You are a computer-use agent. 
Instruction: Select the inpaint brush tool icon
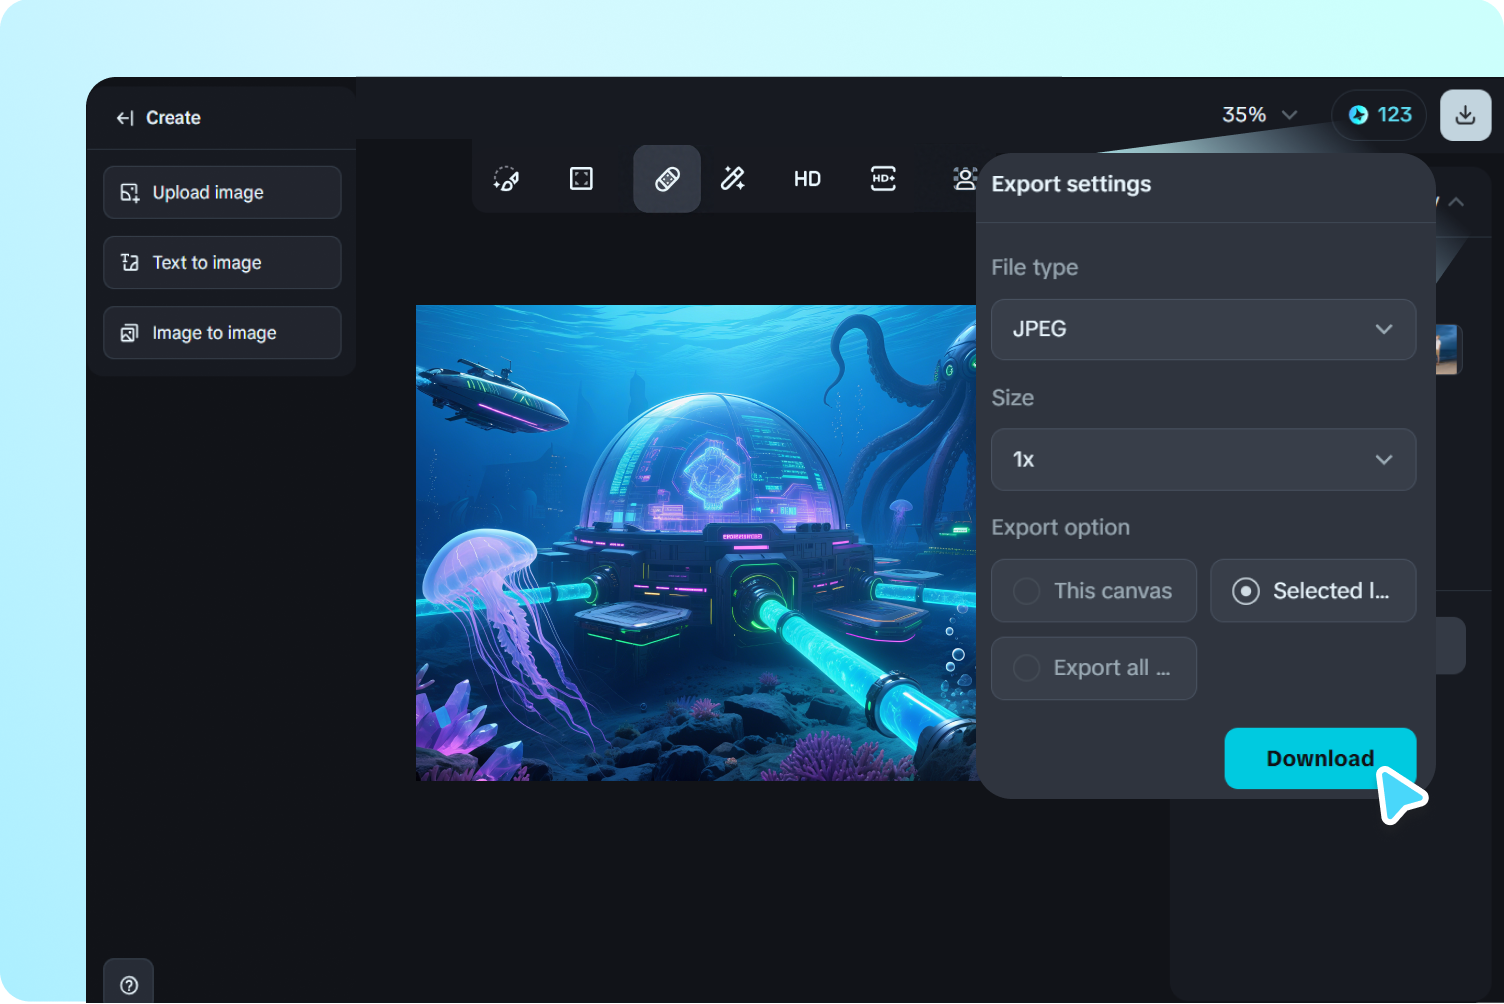tap(506, 179)
